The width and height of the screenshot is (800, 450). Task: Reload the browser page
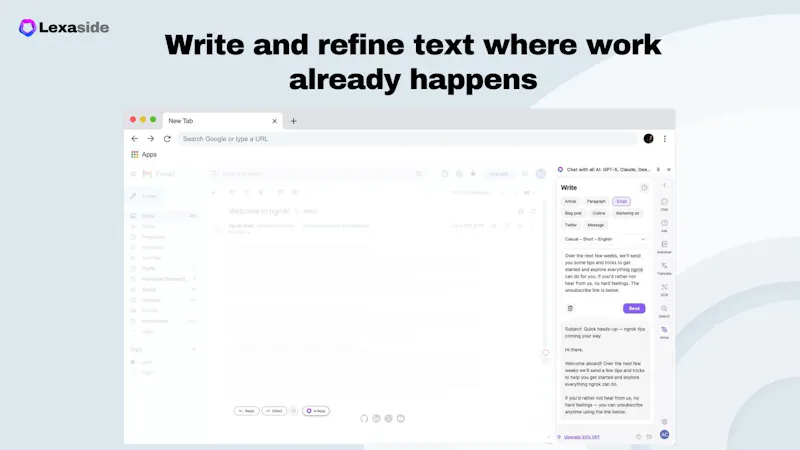coord(167,139)
